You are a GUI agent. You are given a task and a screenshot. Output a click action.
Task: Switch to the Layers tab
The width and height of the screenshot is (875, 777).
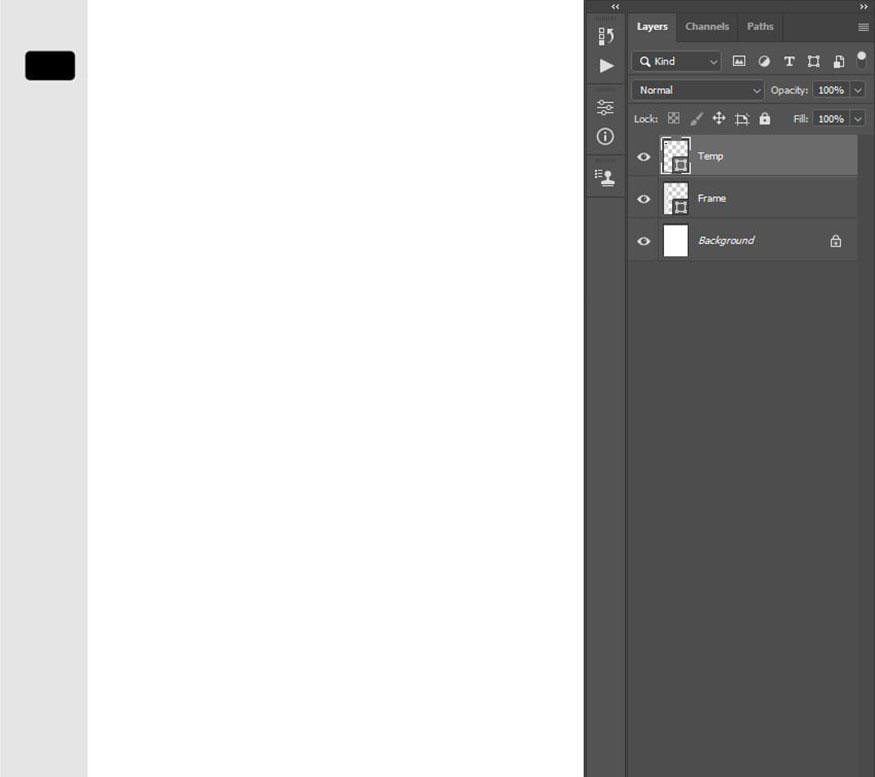click(x=652, y=26)
